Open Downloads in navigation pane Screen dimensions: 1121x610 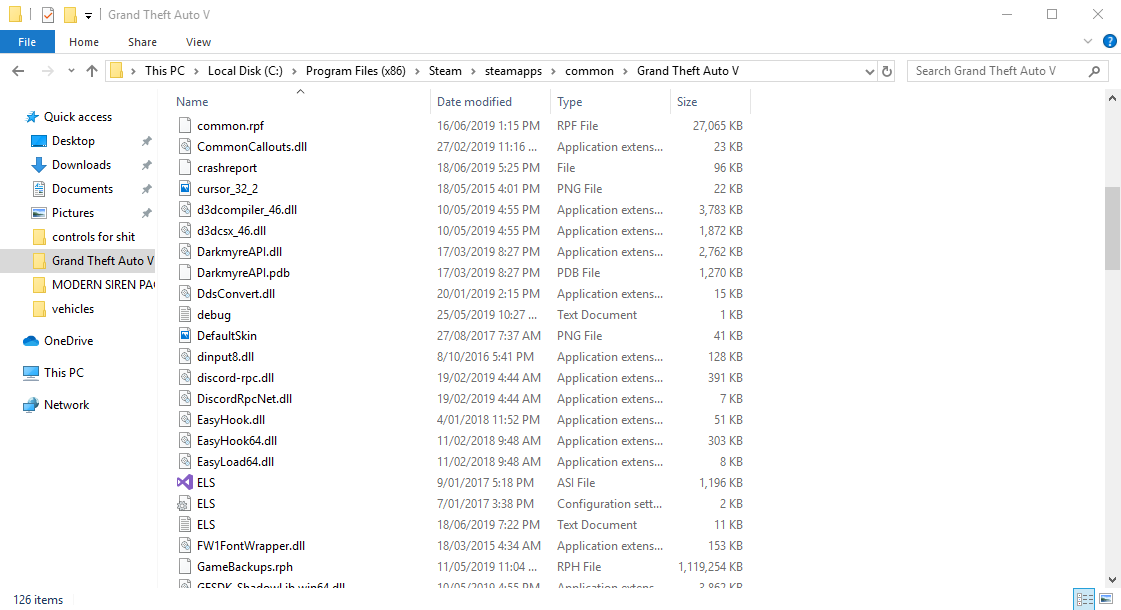tap(82, 164)
